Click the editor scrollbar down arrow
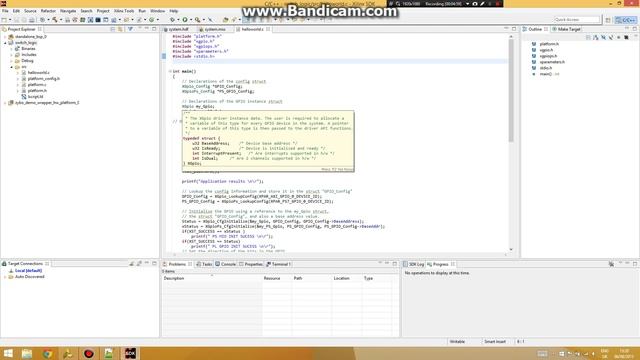 coord(511,249)
